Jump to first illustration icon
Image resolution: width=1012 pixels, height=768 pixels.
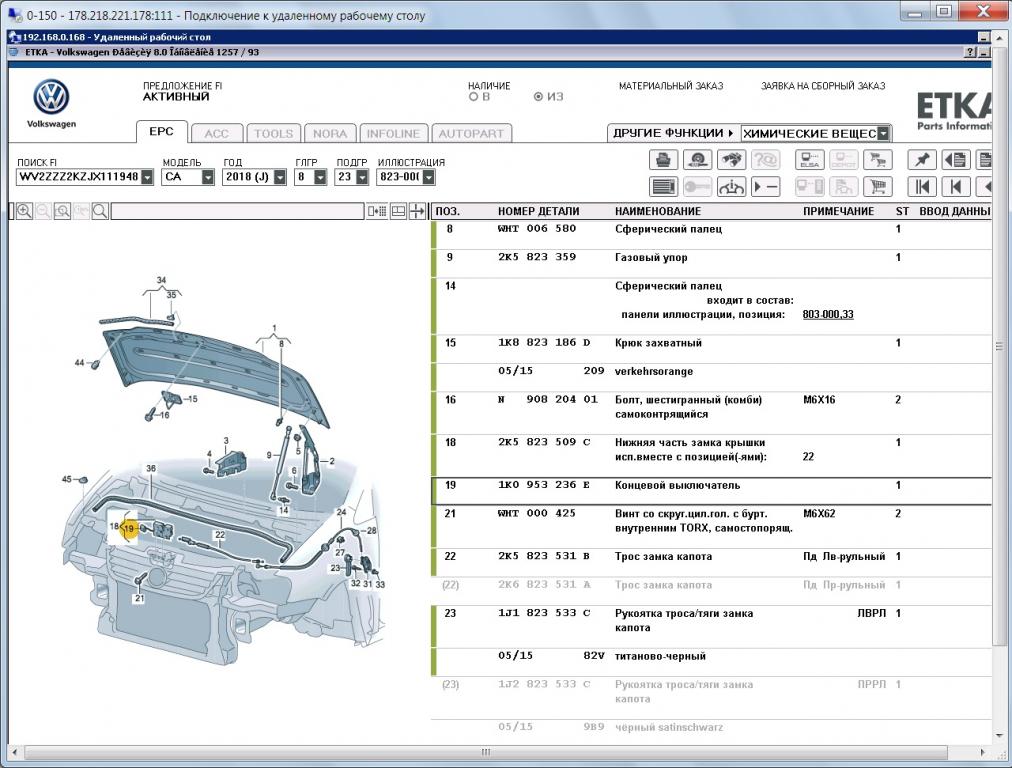[922, 187]
